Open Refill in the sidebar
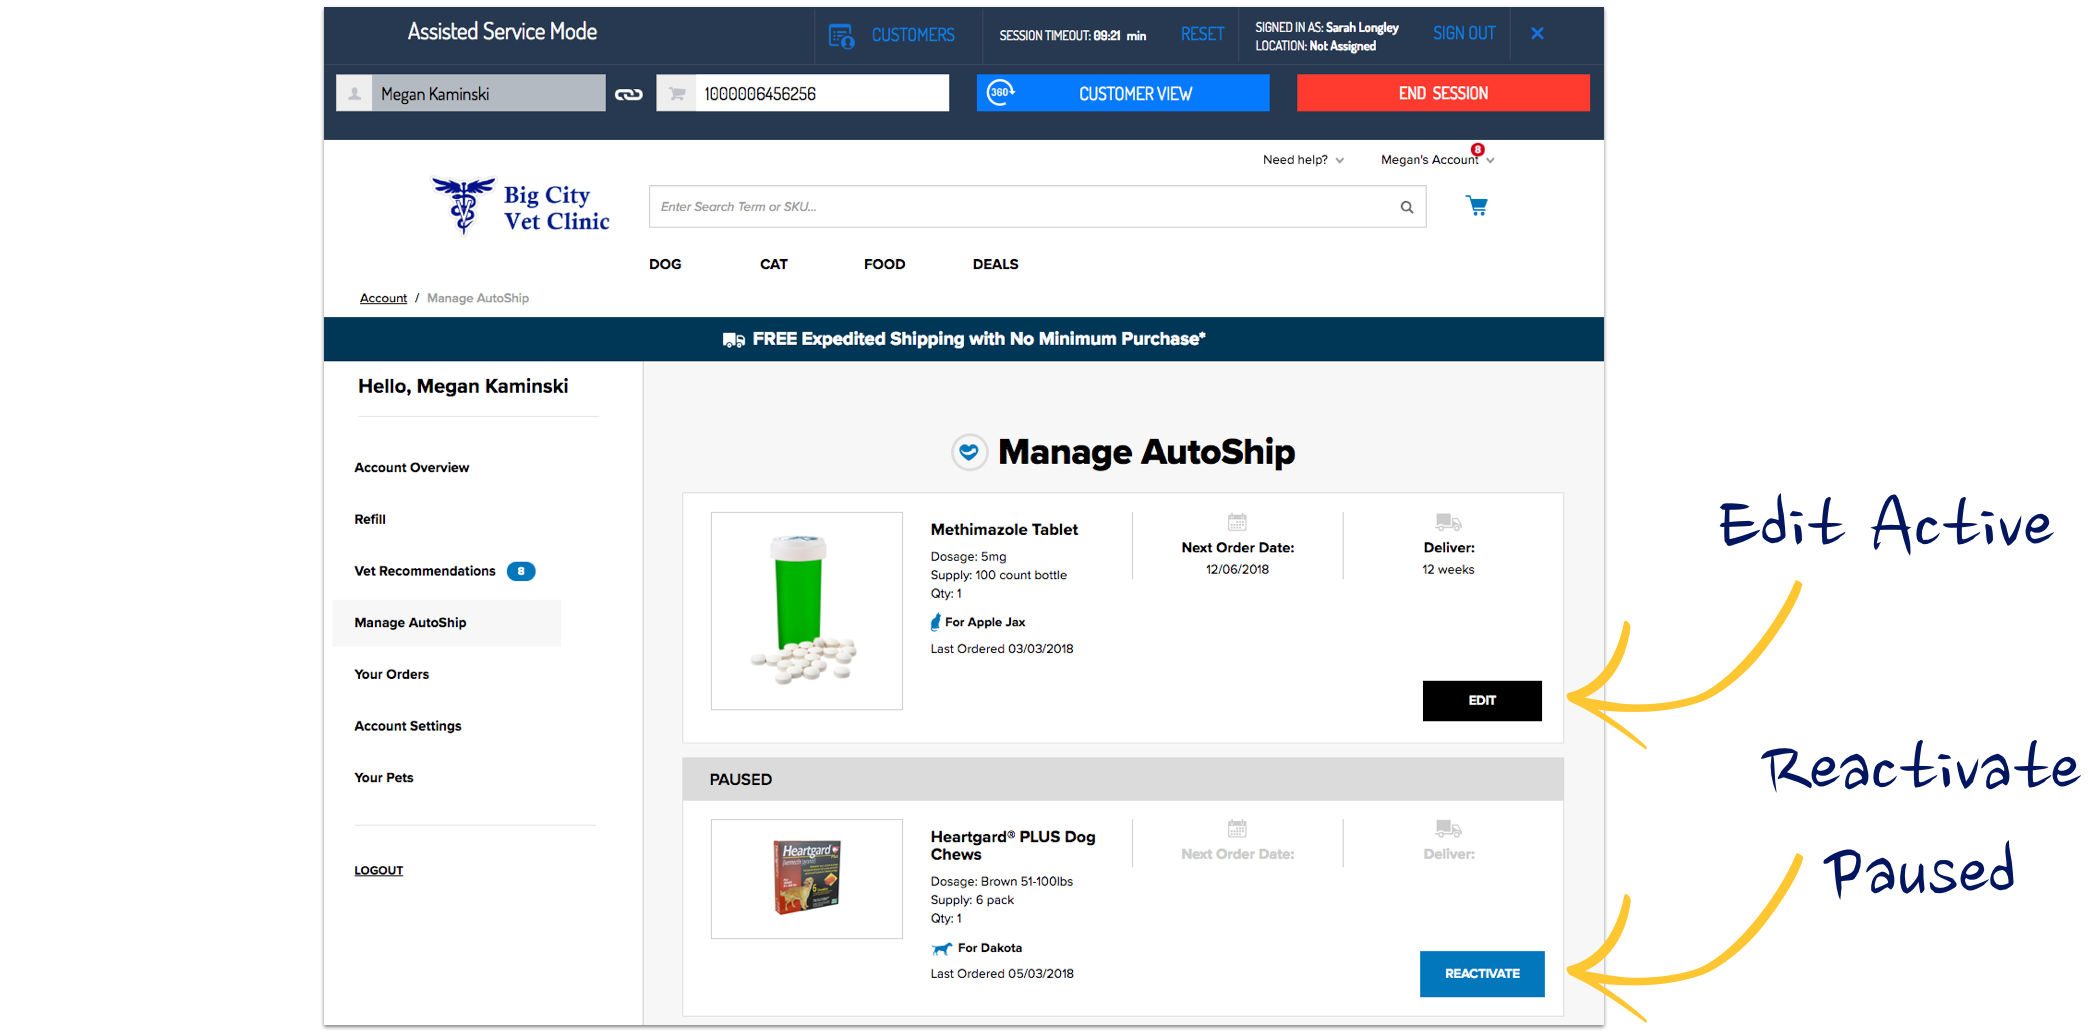Viewport: 2088px width, 1034px height. point(370,519)
